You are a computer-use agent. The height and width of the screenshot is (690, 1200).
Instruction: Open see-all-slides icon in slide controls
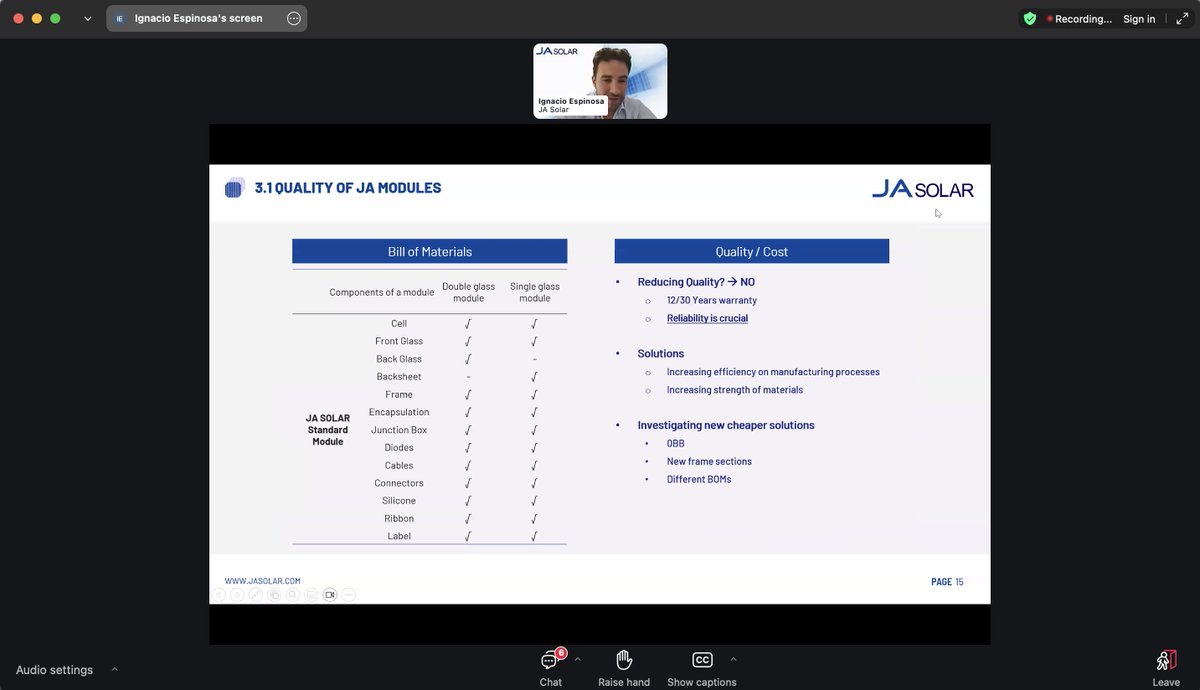(274, 594)
